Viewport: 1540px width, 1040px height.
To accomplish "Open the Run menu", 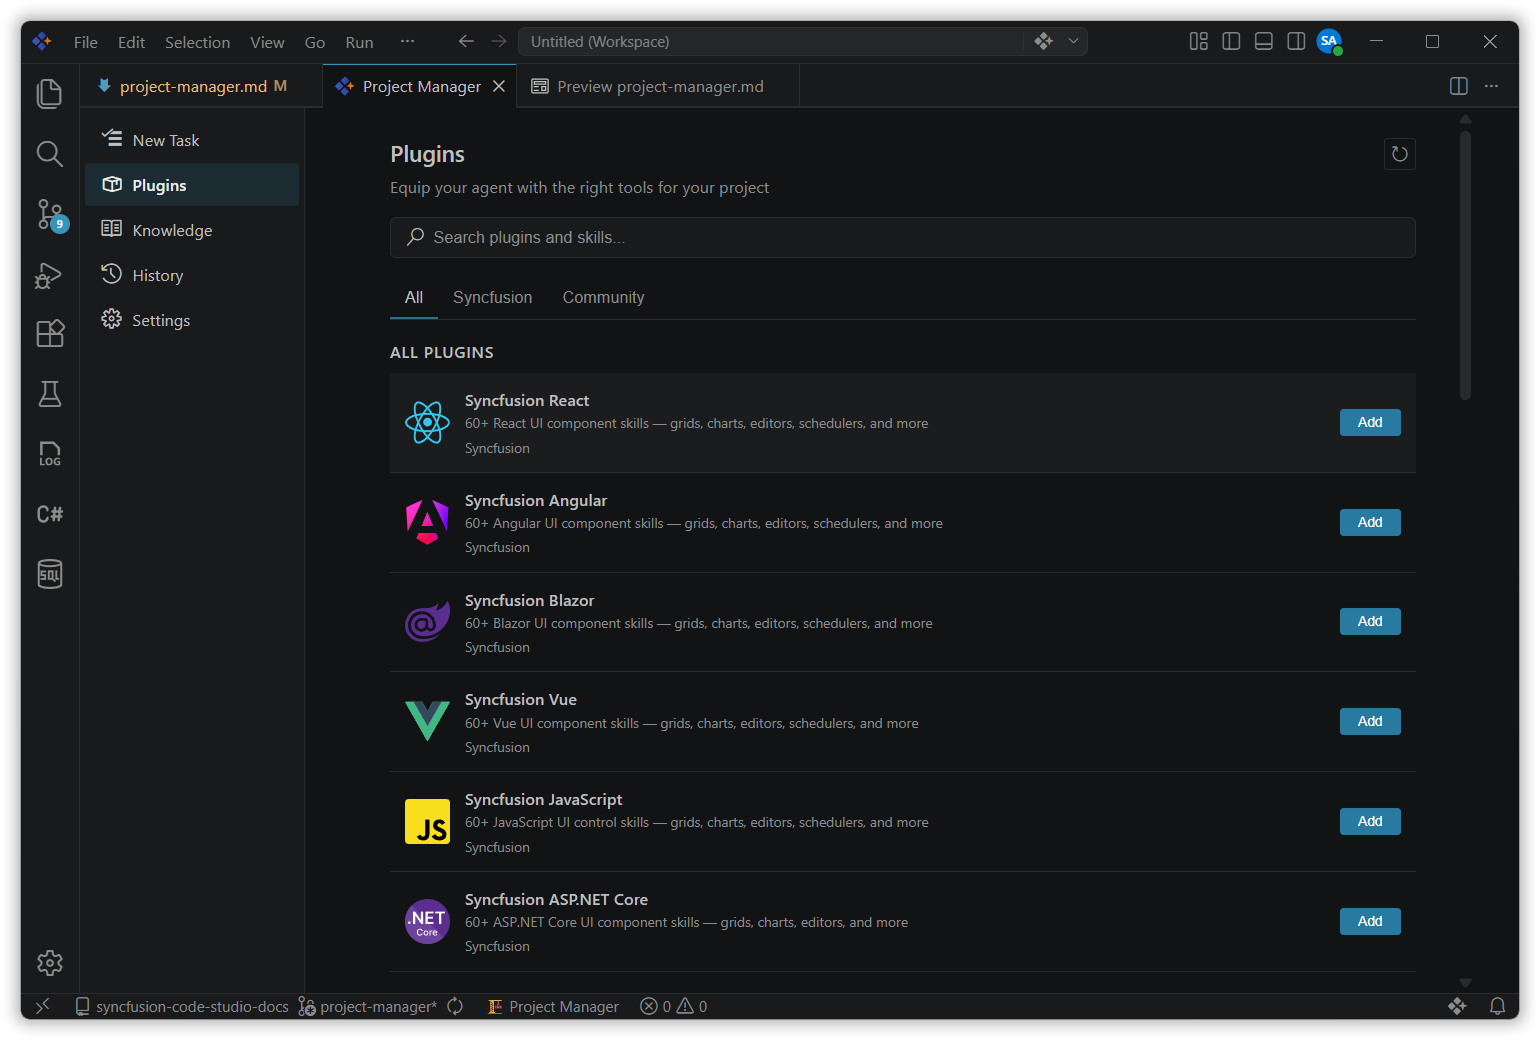I will [359, 42].
